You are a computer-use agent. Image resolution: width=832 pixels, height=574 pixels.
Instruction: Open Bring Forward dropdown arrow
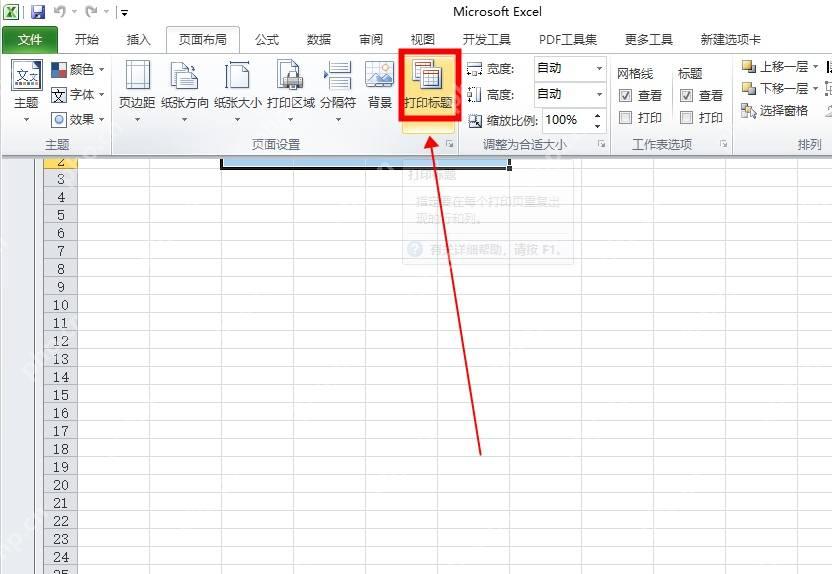[x=816, y=67]
